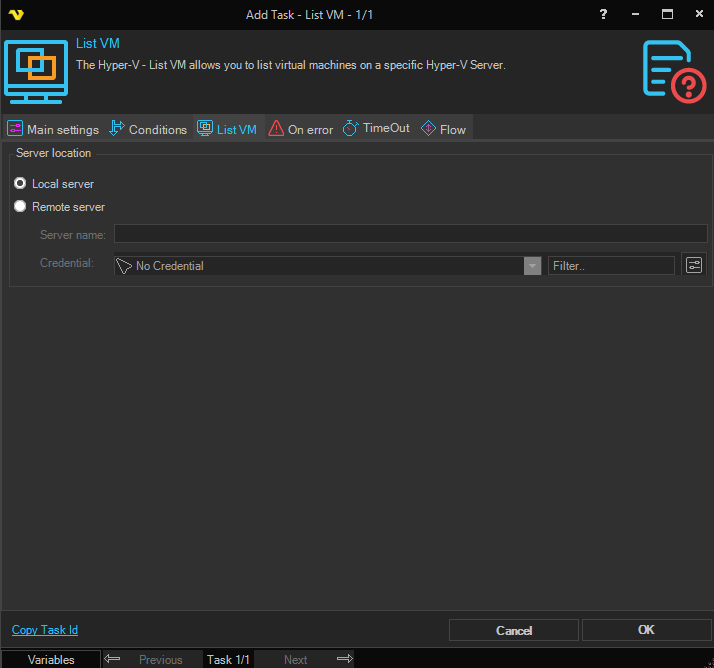Click the left arrow Previous icon
The image size is (714, 668).
113,659
